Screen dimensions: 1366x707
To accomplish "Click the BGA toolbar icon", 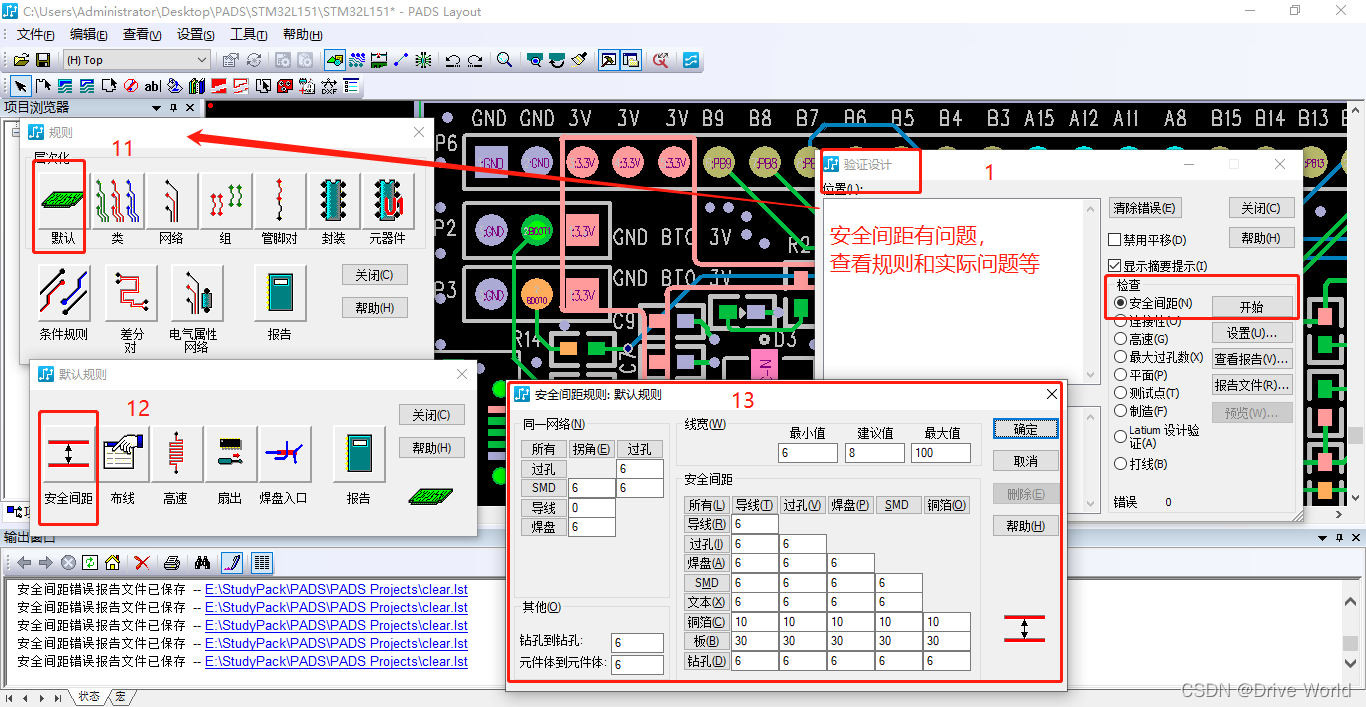I will tap(423, 60).
